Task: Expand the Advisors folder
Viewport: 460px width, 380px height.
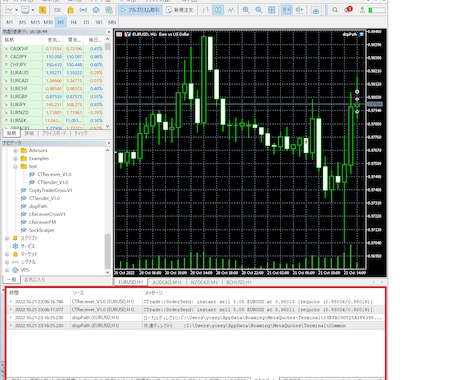Action: pyautogui.click(x=15, y=151)
